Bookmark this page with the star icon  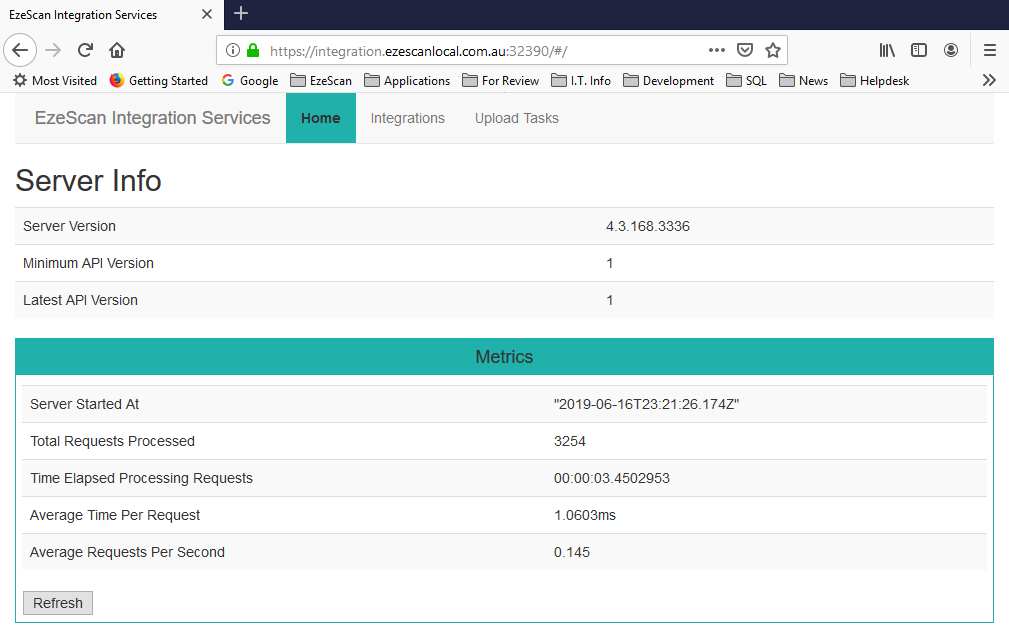click(x=772, y=50)
